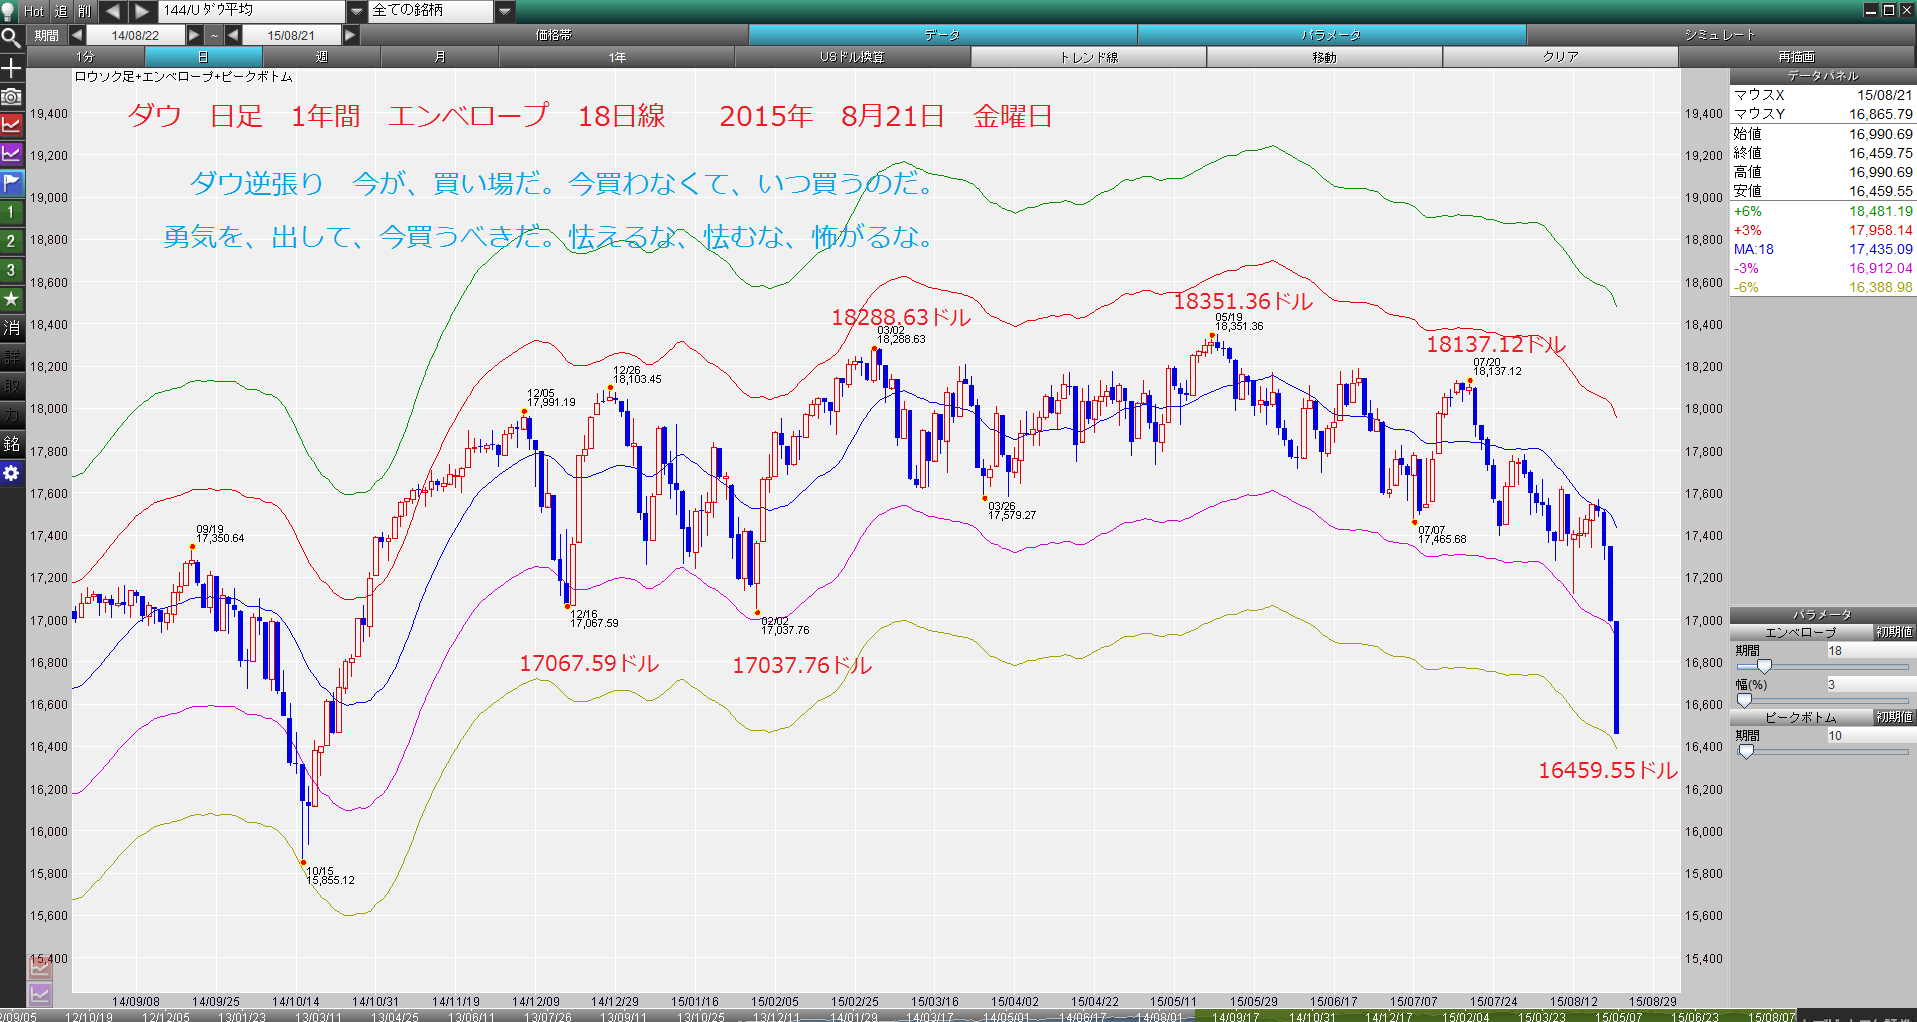Click the faded red chart icon at bottom left
This screenshot has width=1917, height=1022.
pos(40,967)
